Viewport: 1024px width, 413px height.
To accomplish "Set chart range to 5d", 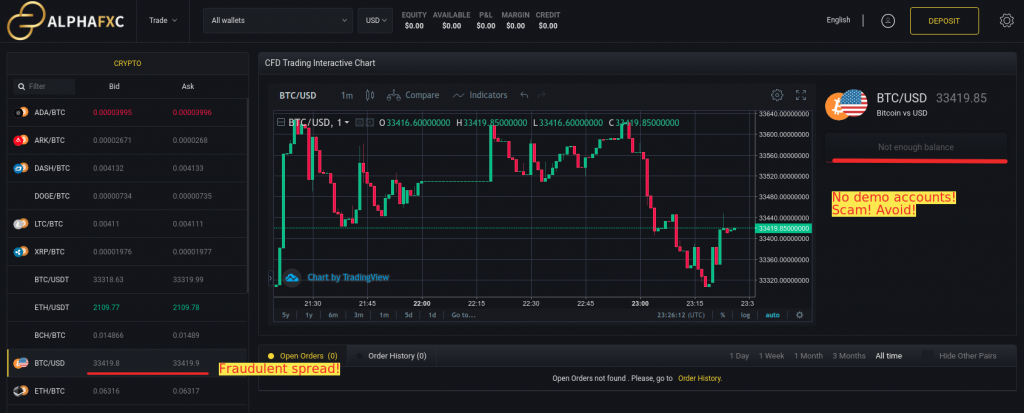I will click(408, 315).
